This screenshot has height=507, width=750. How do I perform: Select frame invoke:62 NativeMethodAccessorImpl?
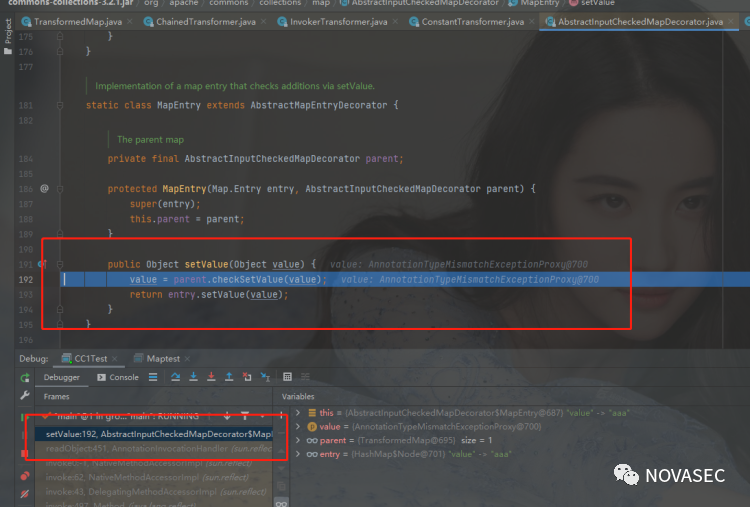(x=154, y=477)
